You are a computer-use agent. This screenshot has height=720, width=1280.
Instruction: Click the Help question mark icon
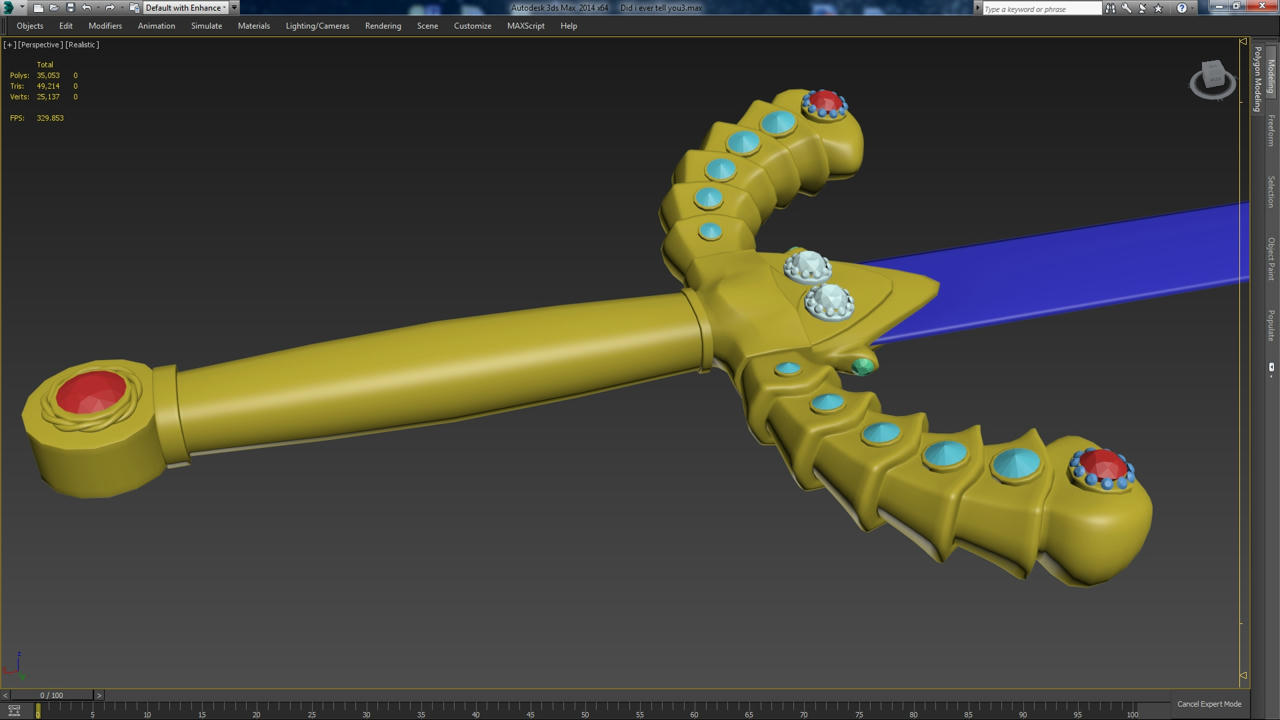point(1181,8)
